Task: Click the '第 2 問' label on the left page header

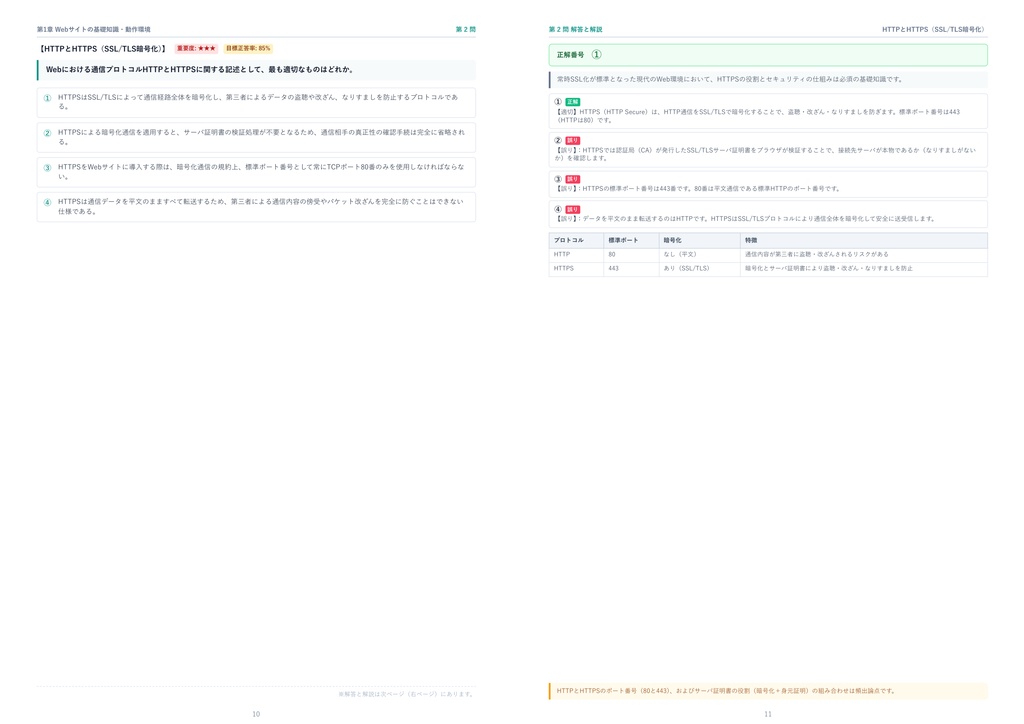Action: 466,29
